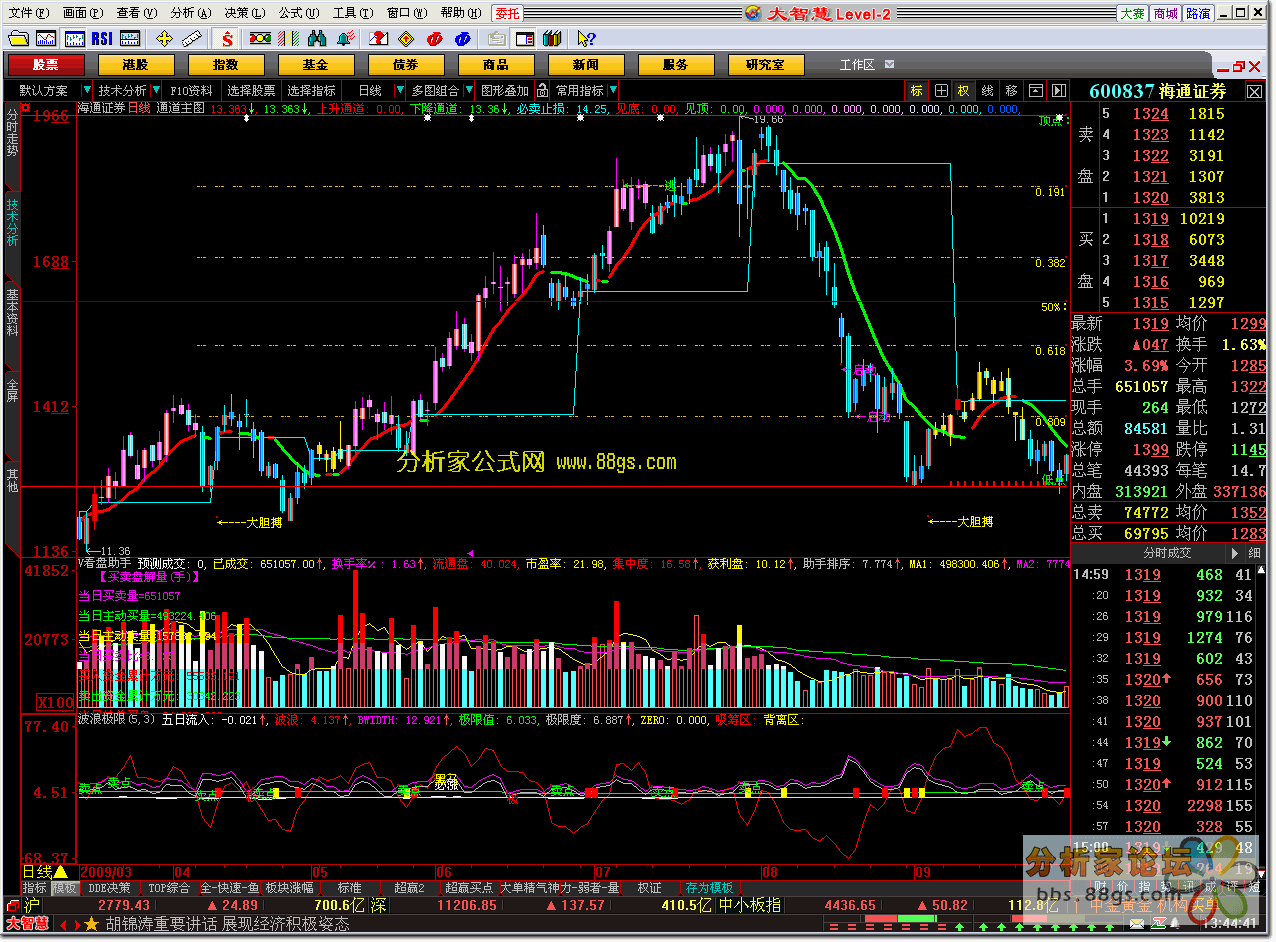The height and width of the screenshot is (942, 1276).
Task: Click the striped color-bars toolbar icon
Action: tap(289, 39)
